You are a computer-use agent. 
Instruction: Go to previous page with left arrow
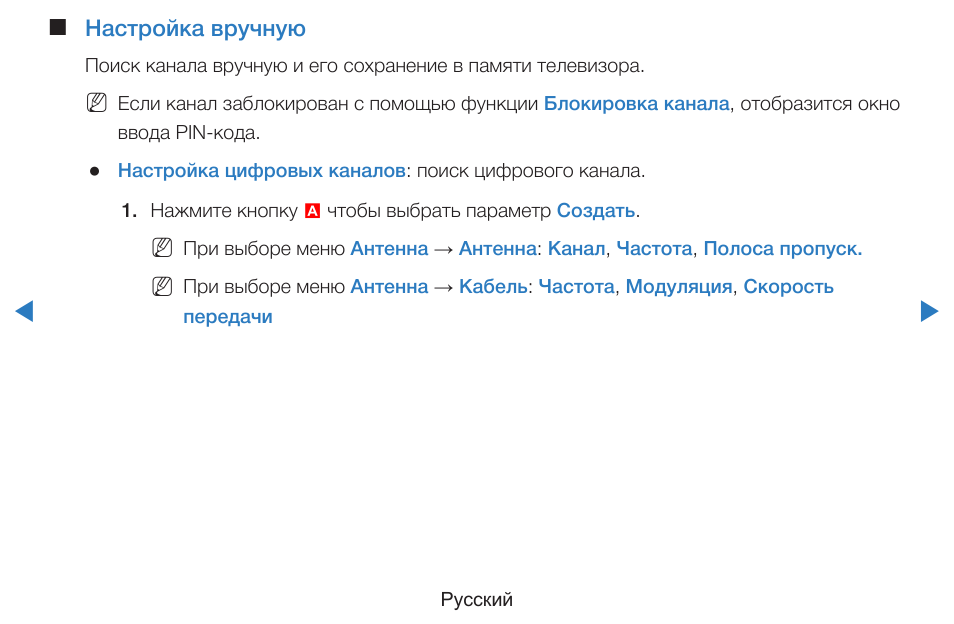[x=24, y=311]
